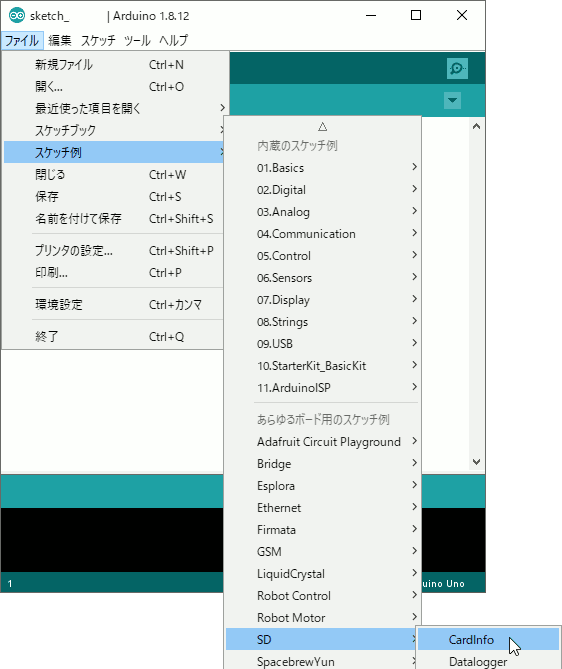
Task: Expand 最近使った項目を開く submenu
Action: click(114, 108)
